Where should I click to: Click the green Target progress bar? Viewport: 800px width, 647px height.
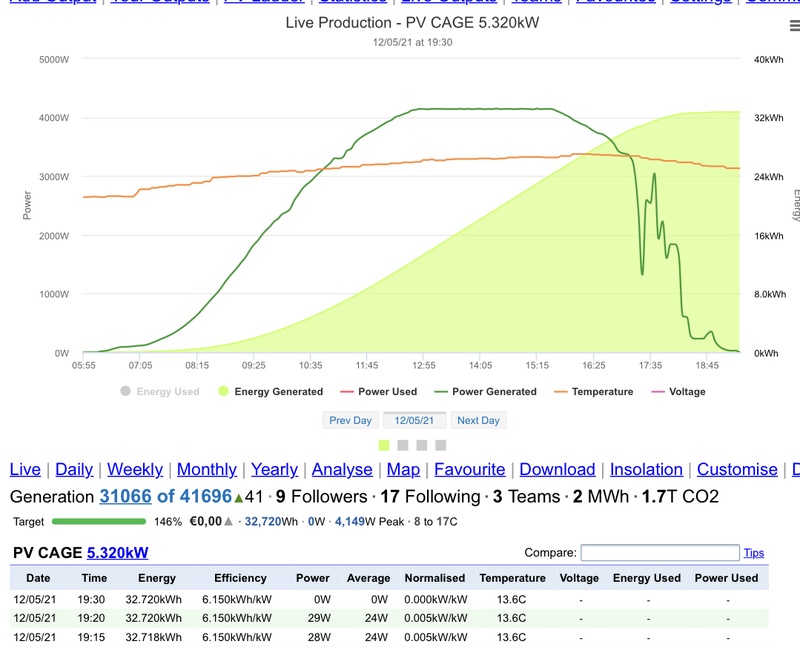pos(99,521)
